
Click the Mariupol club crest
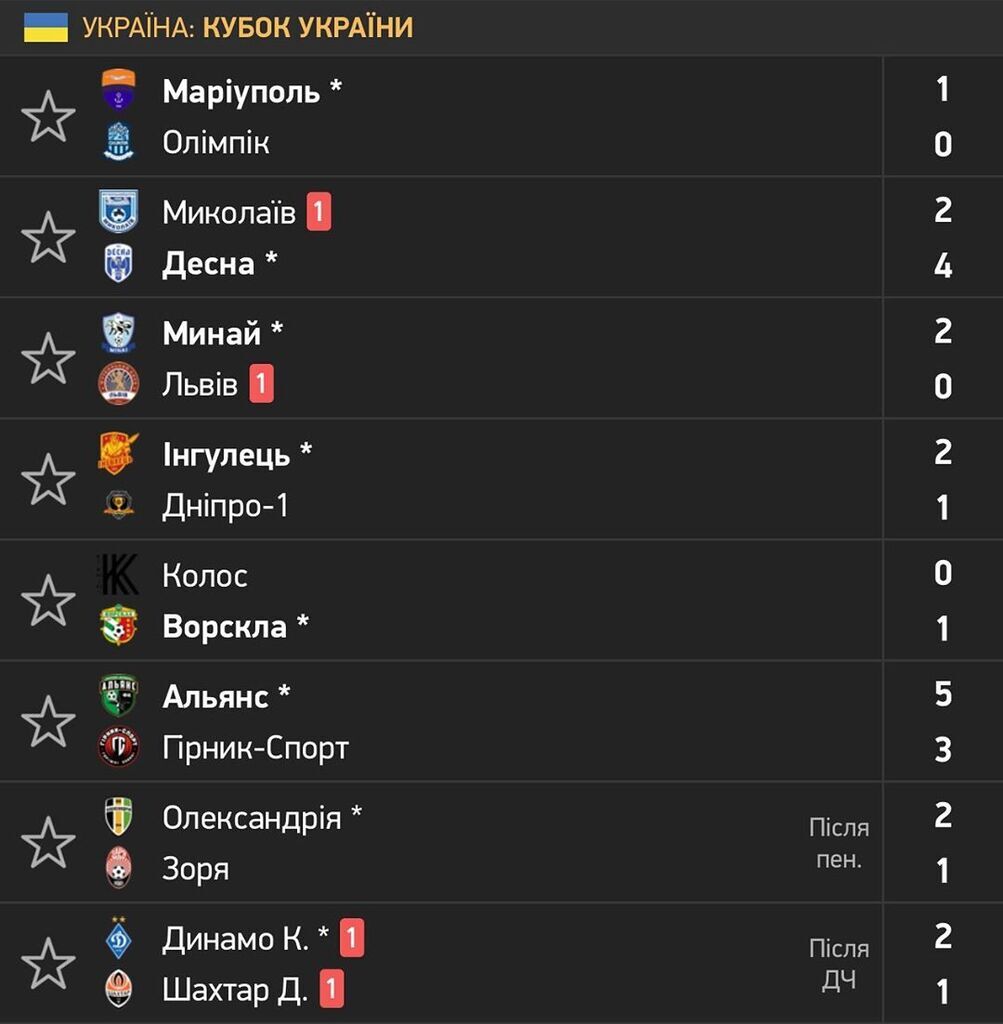119,89
